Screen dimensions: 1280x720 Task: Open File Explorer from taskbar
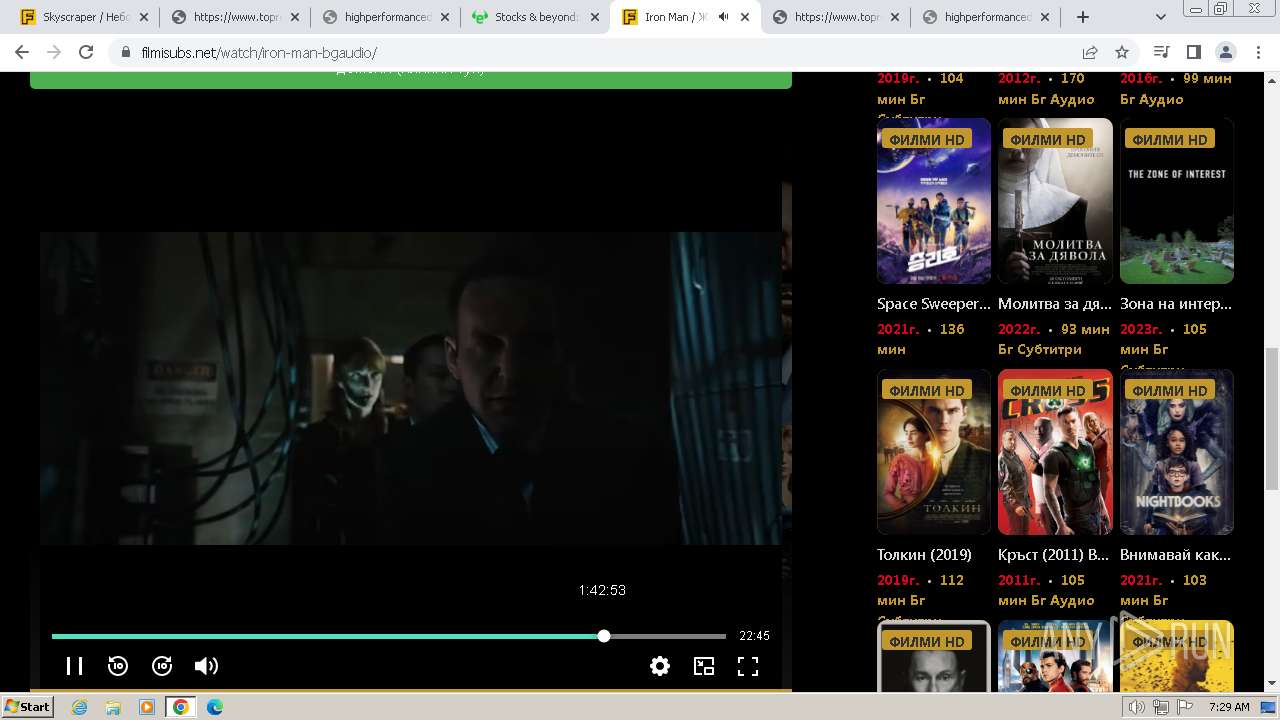pyautogui.click(x=113, y=707)
